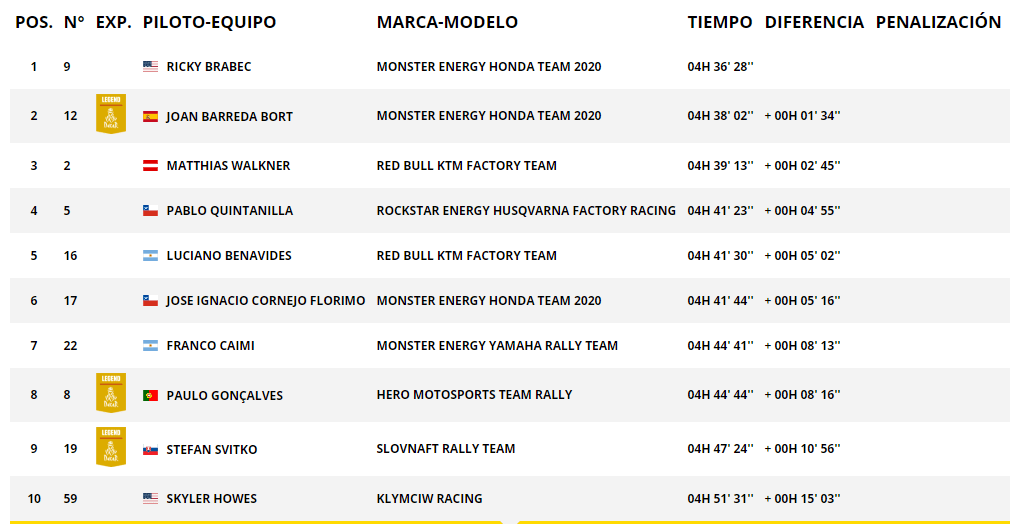Open rider Ricky Brabec's name

click(209, 66)
